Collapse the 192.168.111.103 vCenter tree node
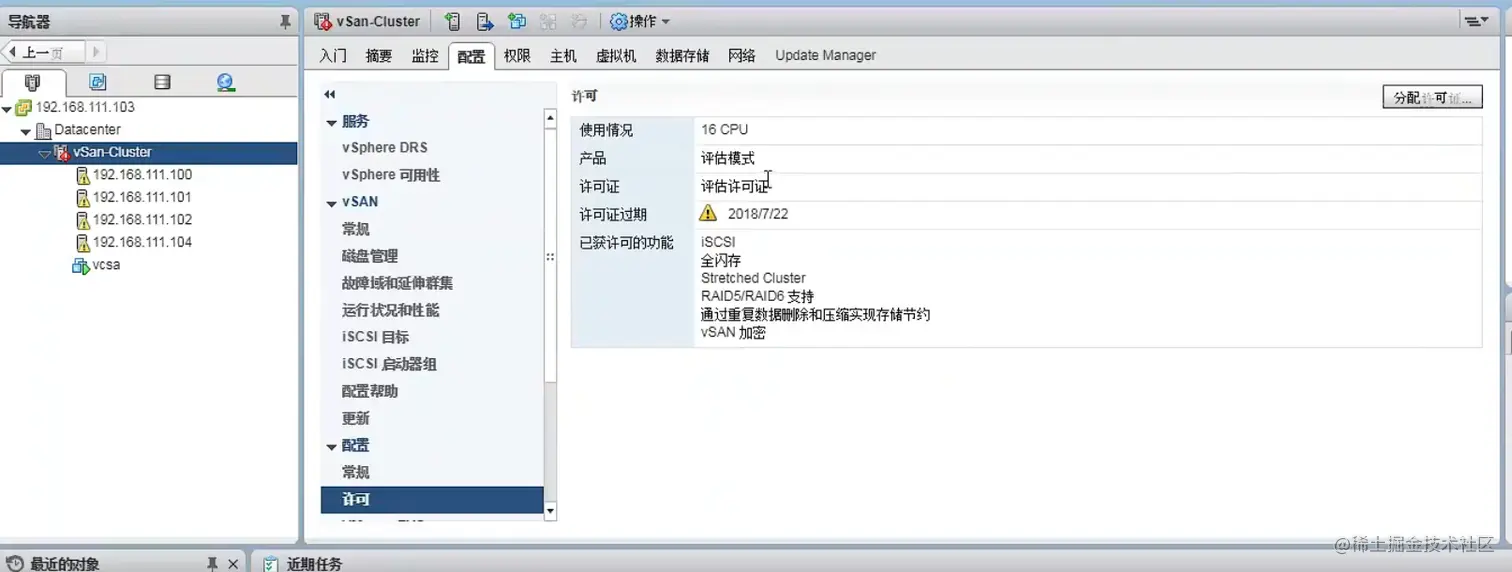1512x572 pixels. tap(7, 108)
